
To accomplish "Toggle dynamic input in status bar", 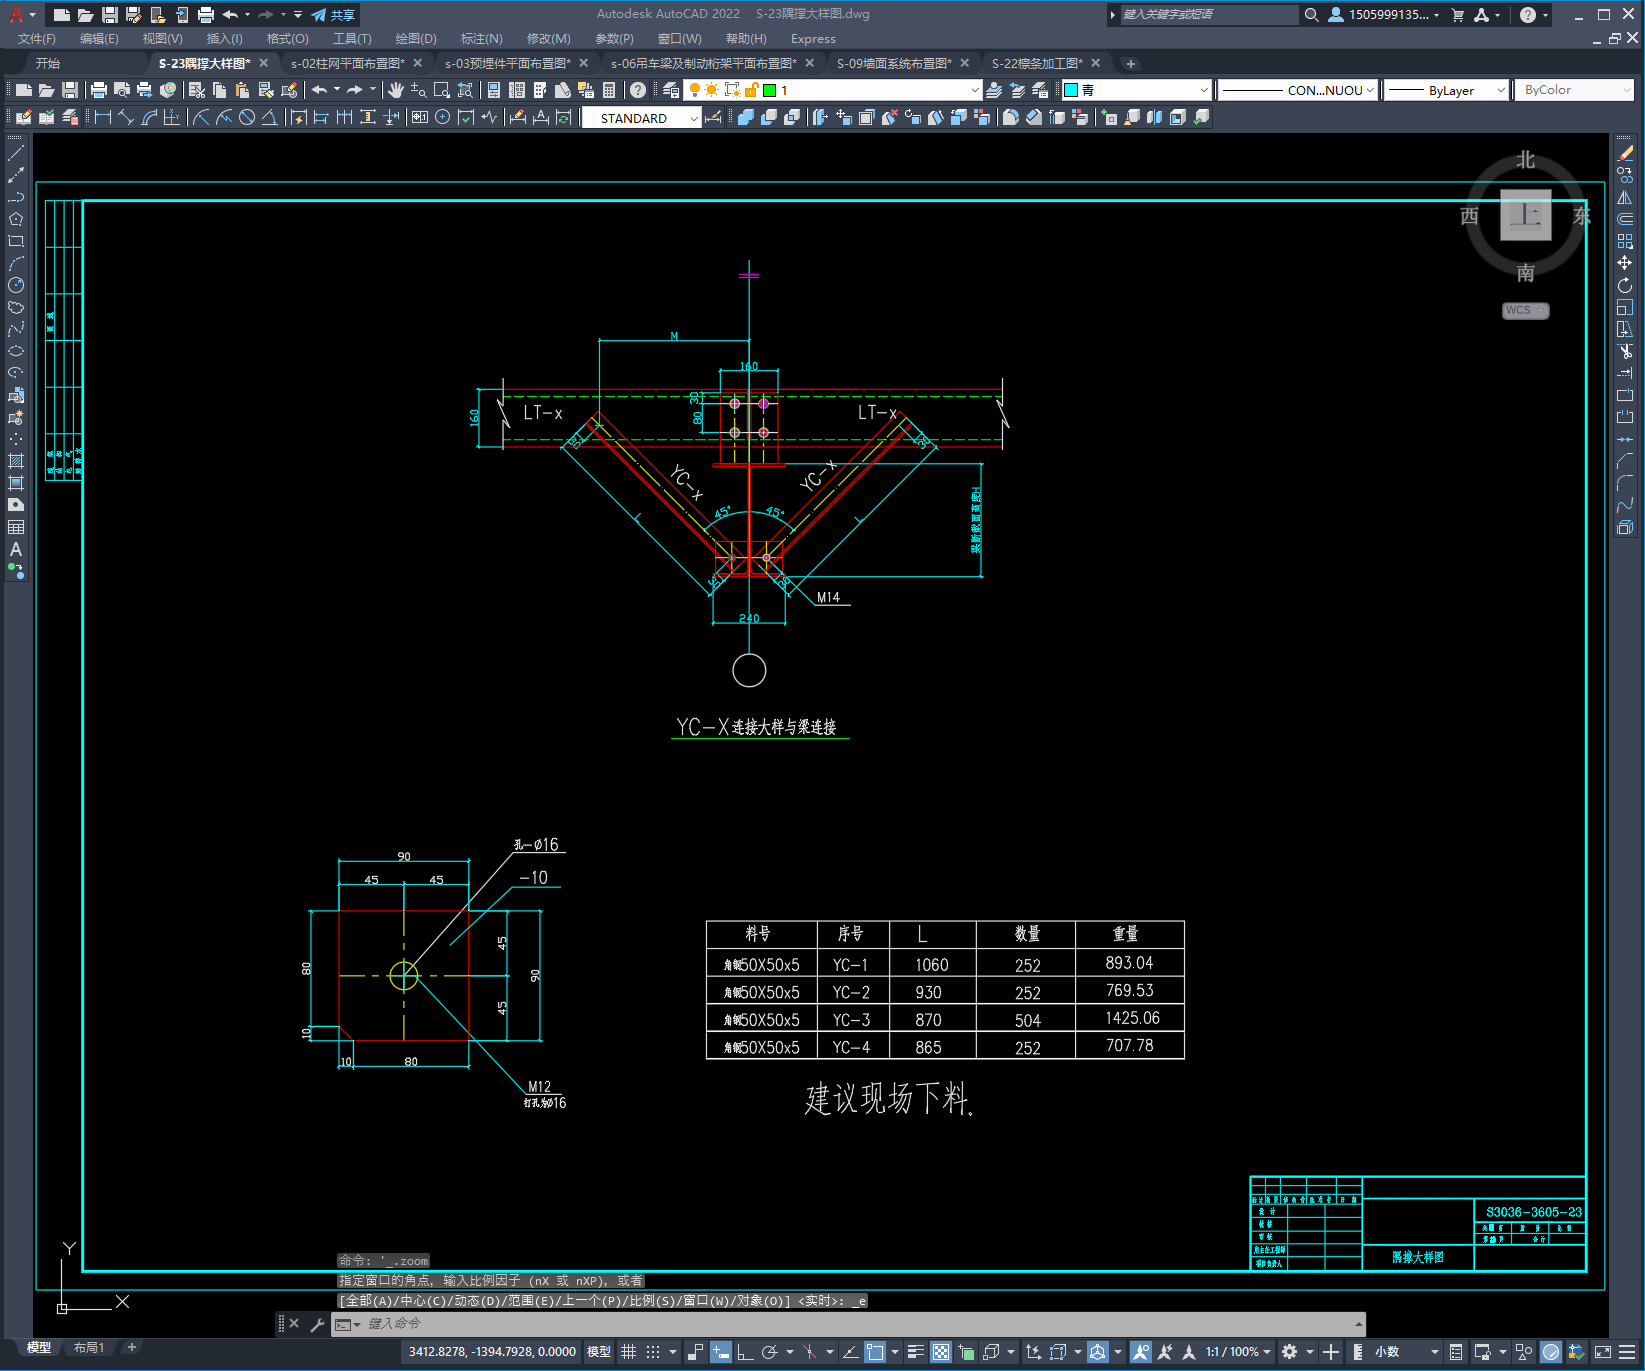I will (x=721, y=1352).
